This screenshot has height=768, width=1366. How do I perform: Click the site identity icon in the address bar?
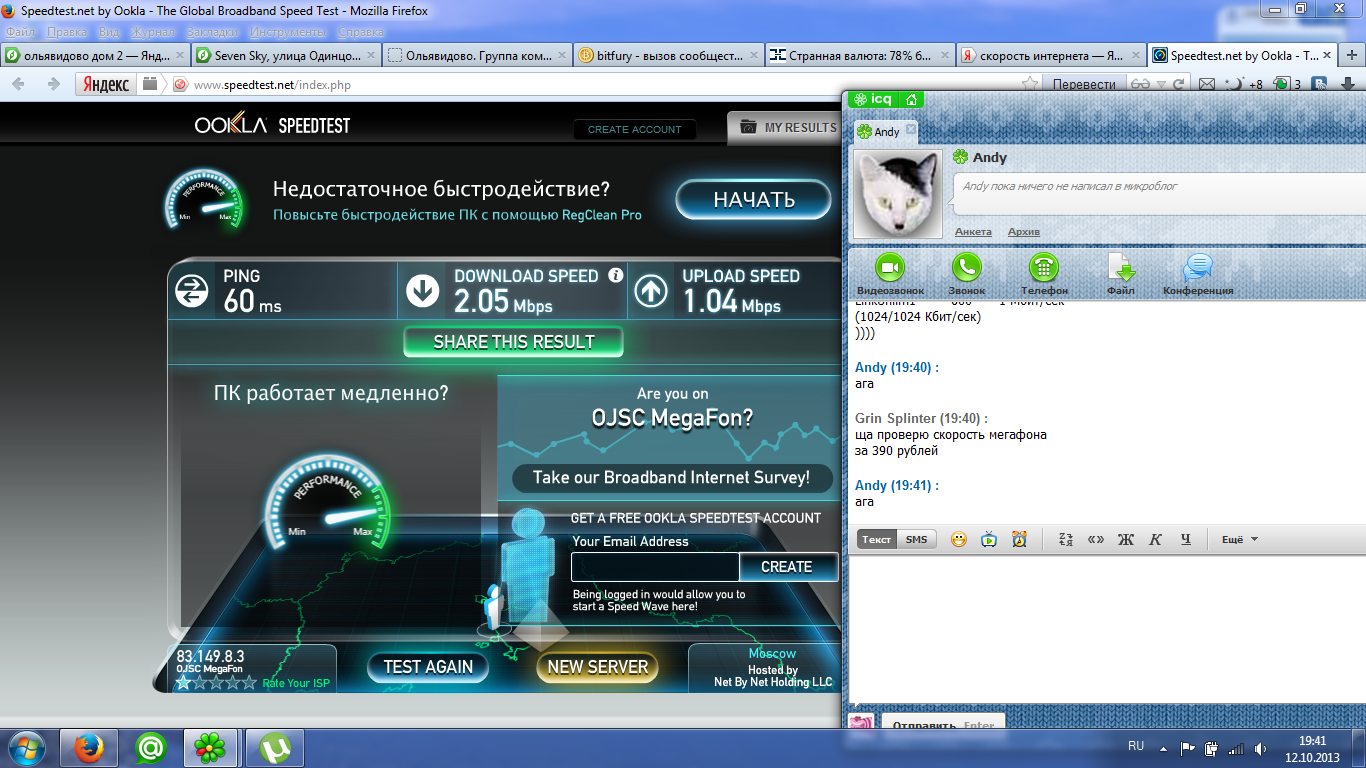pyautogui.click(x=180, y=85)
